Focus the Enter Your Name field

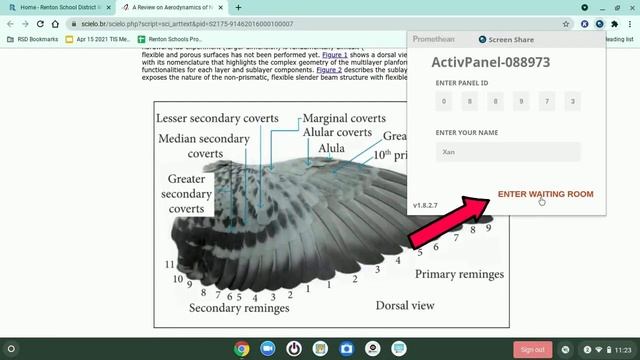pos(508,152)
